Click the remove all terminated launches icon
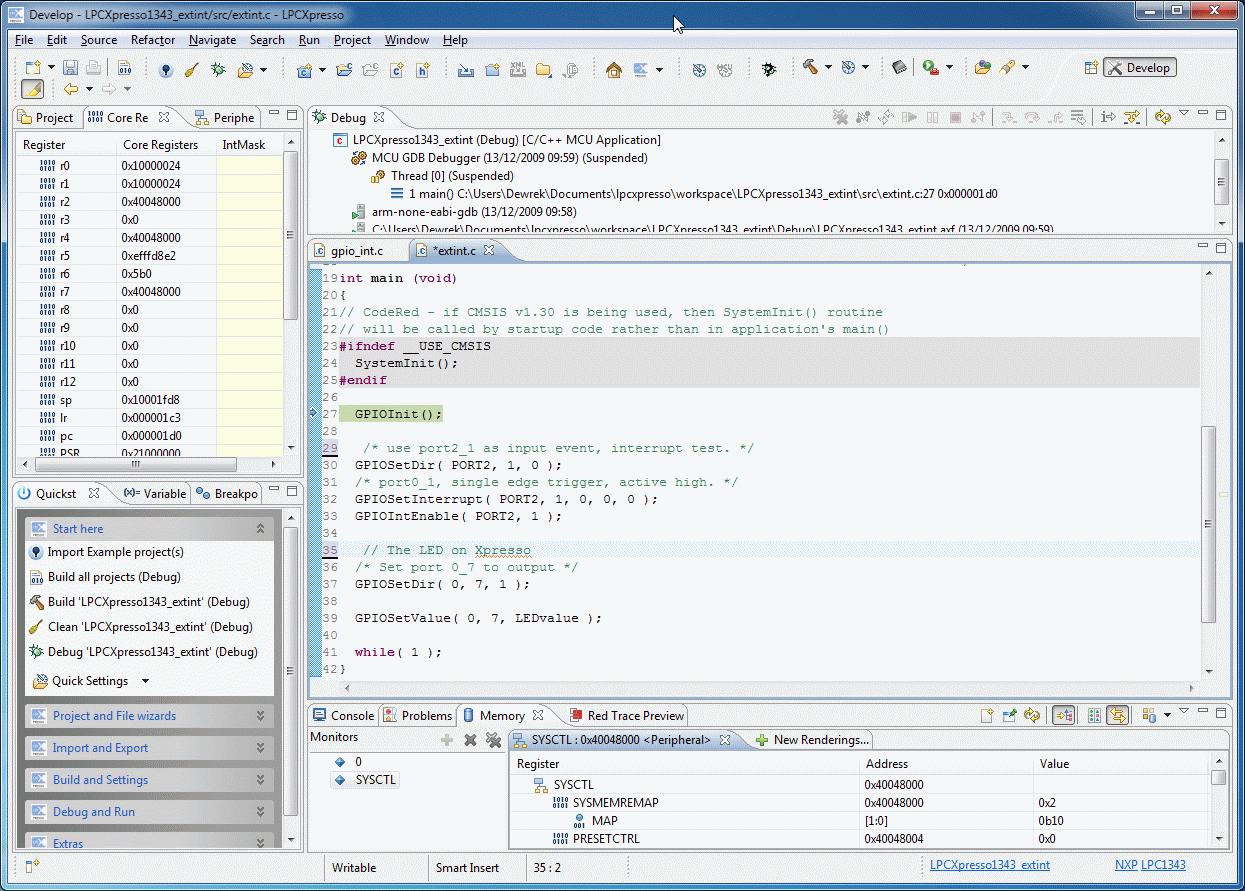Viewport: 1245px width, 891px height. (841, 117)
